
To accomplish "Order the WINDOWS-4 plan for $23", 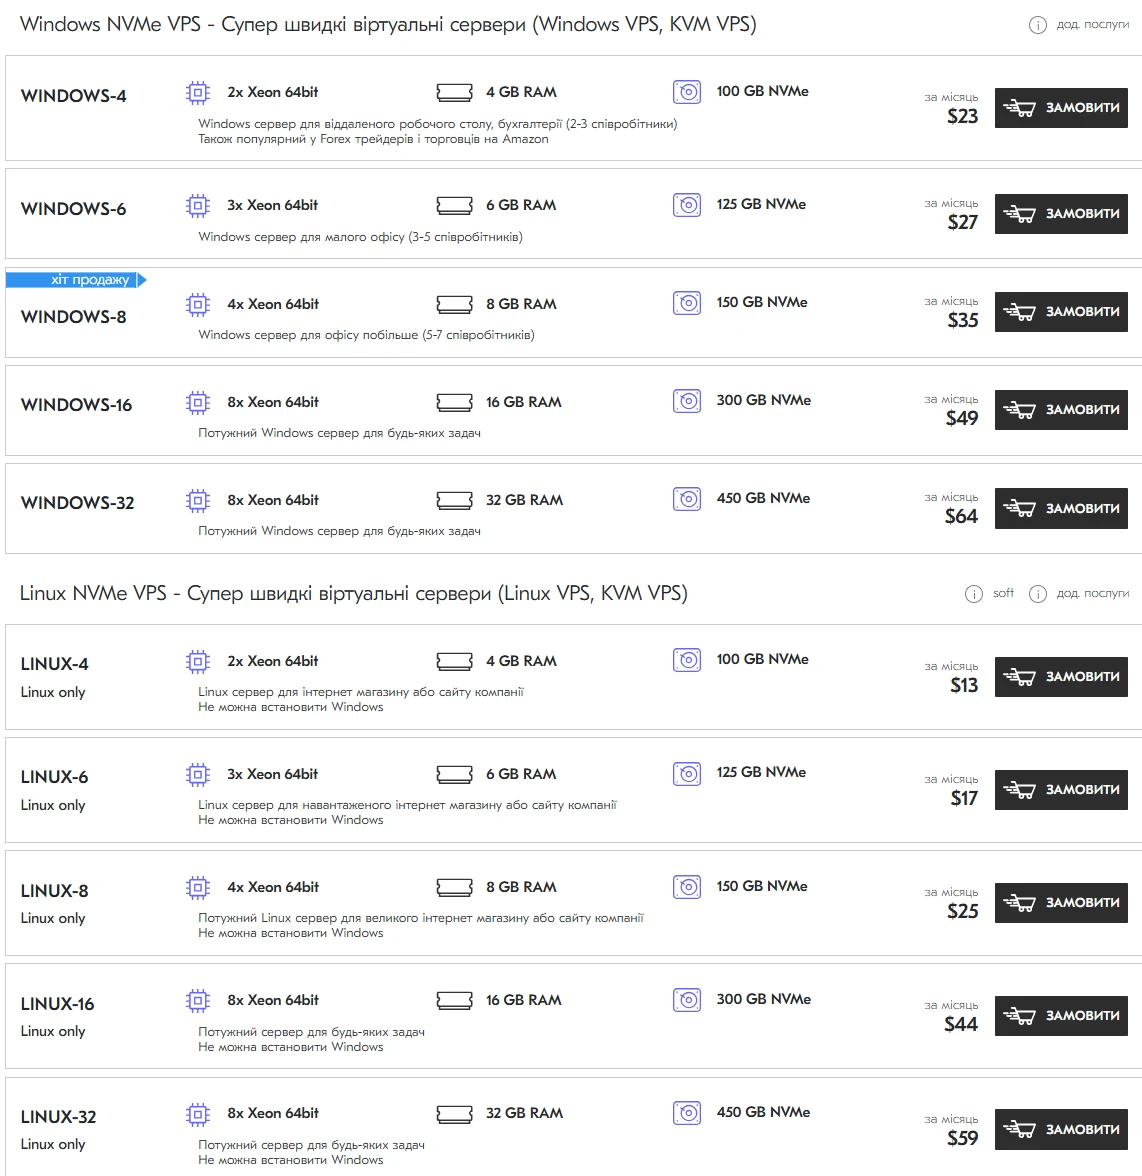I will tap(1061, 108).
